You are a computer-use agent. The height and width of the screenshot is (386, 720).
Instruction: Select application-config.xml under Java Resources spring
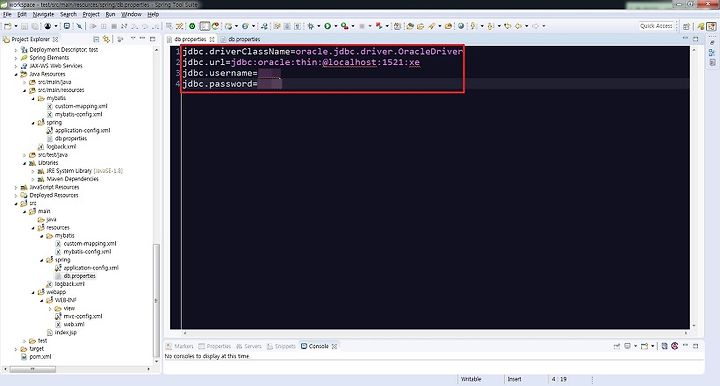click(83, 130)
